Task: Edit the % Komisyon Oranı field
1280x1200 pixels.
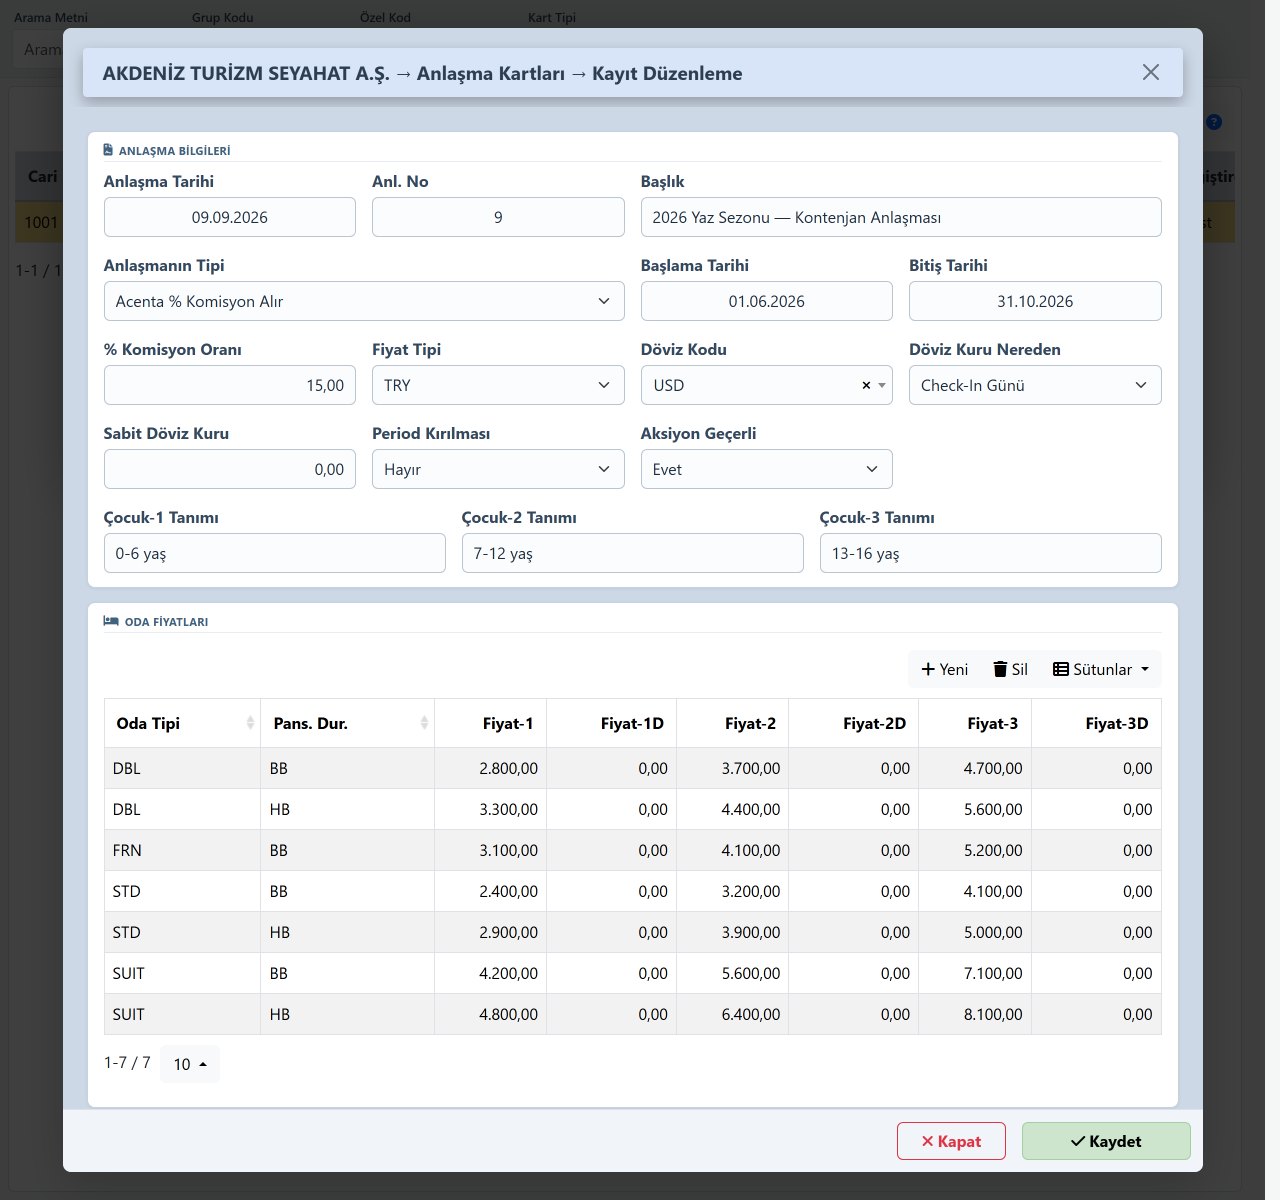Action: coord(230,385)
